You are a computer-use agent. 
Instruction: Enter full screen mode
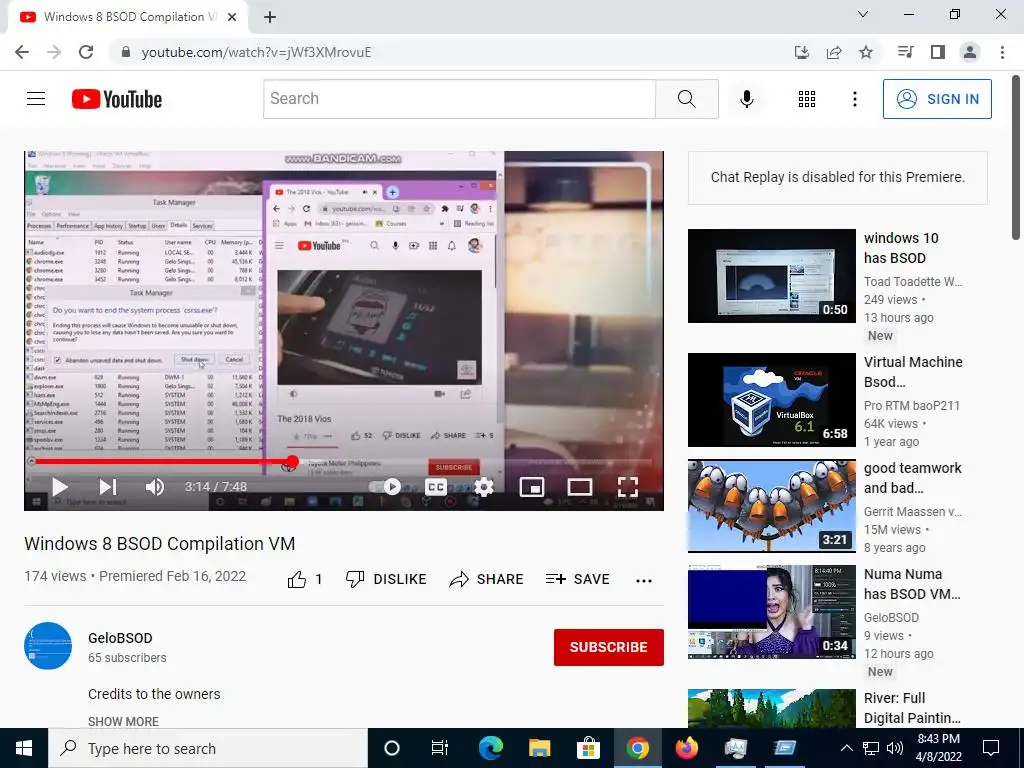[628, 487]
